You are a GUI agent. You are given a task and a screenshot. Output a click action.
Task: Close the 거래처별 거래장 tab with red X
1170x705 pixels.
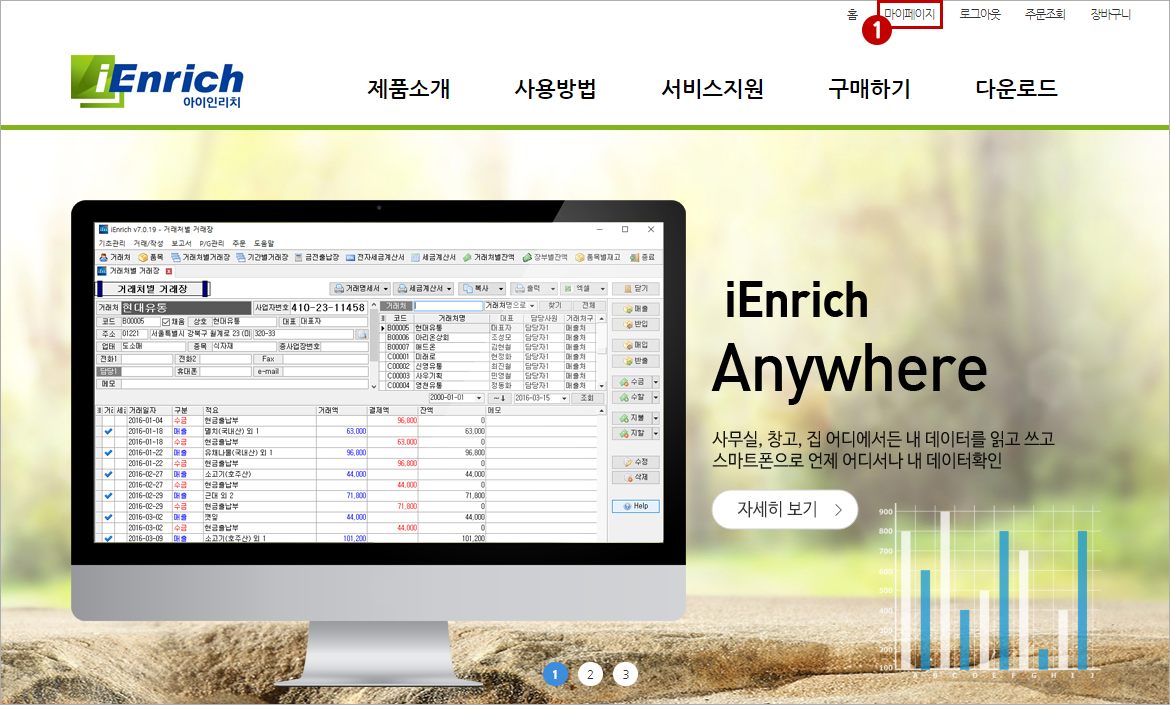169,272
